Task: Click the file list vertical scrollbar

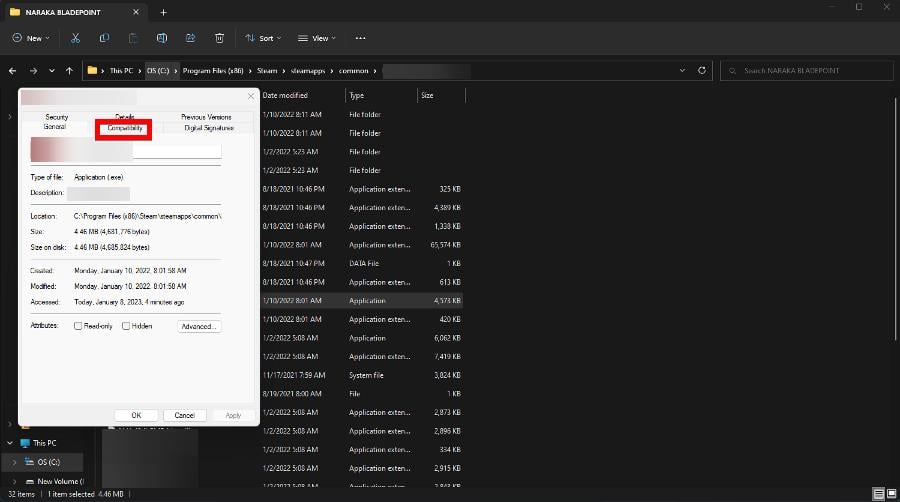Action: pyautogui.click(x=895, y=218)
